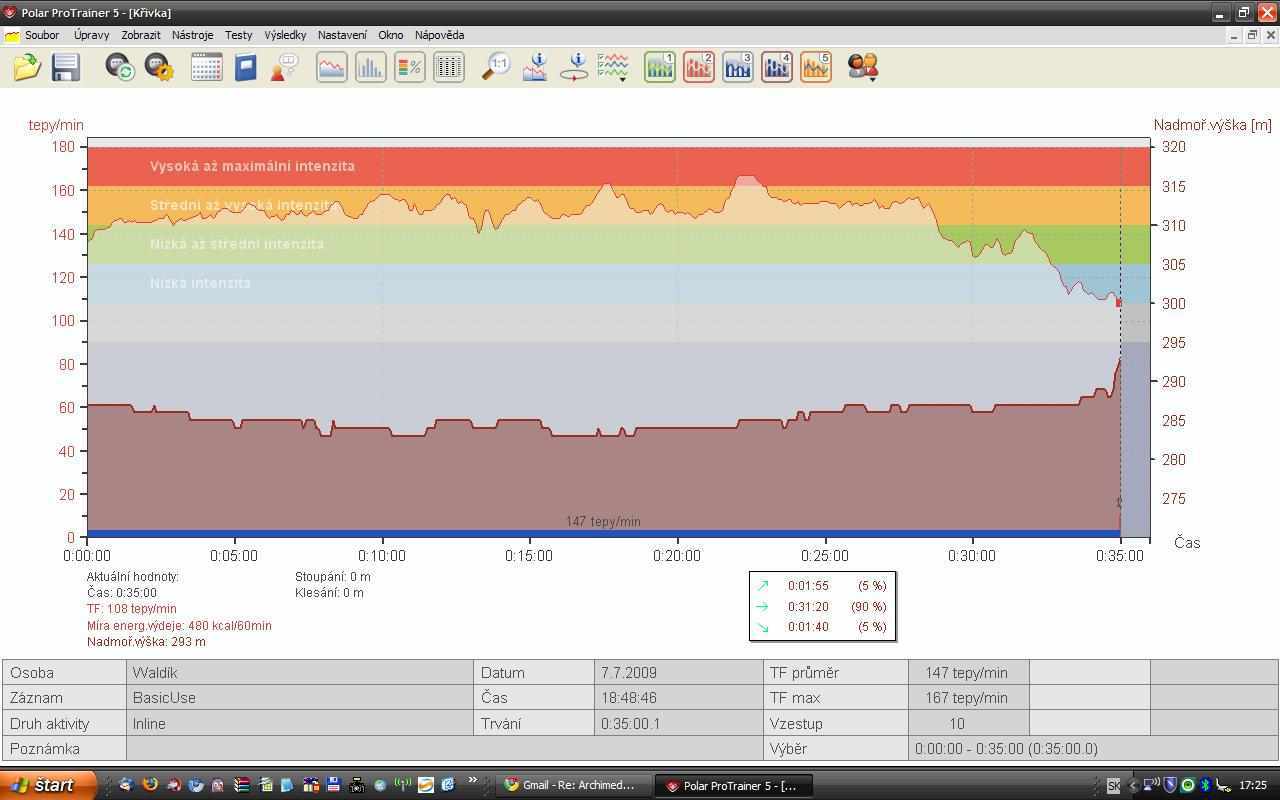
Task: Open a file with the folder icon
Action: pyautogui.click(x=27, y=67)
